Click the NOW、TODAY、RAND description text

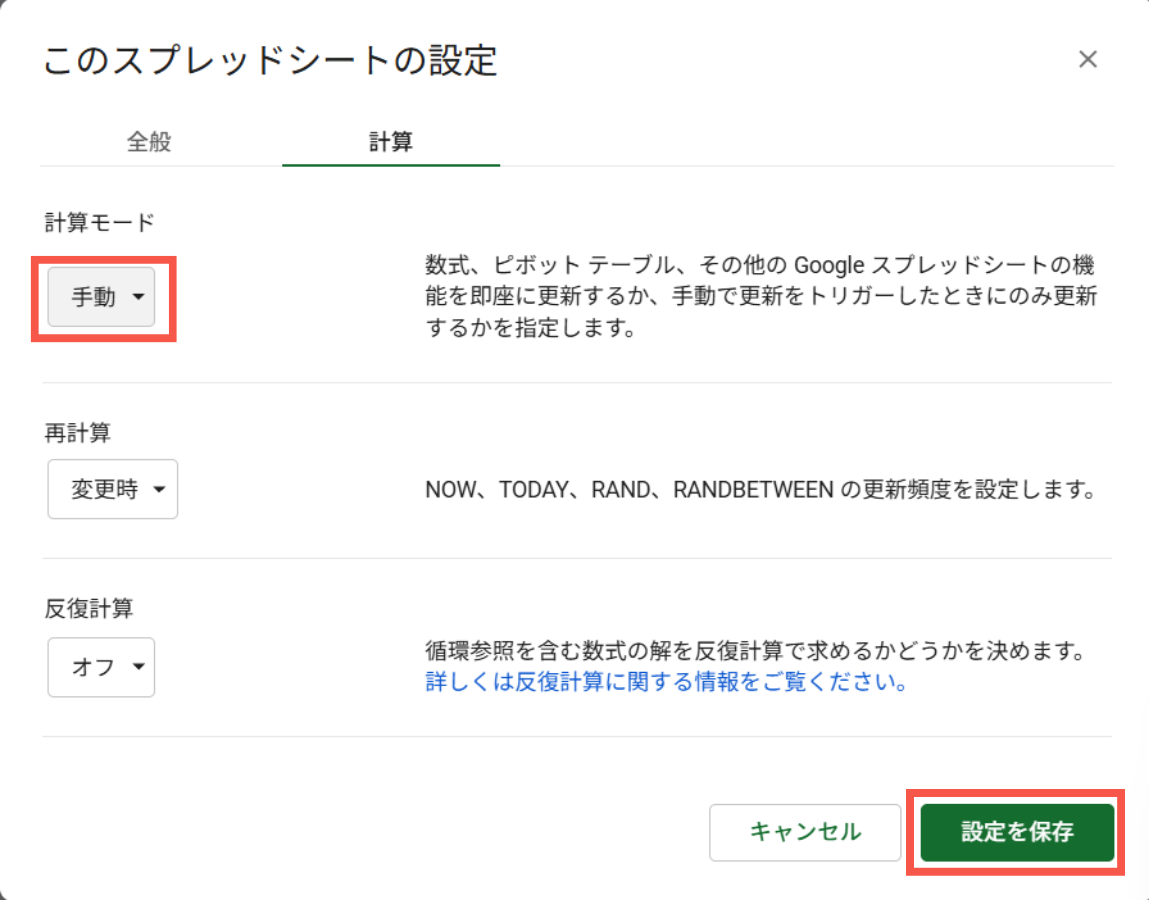pyautogui.click(x=761, y=489)
